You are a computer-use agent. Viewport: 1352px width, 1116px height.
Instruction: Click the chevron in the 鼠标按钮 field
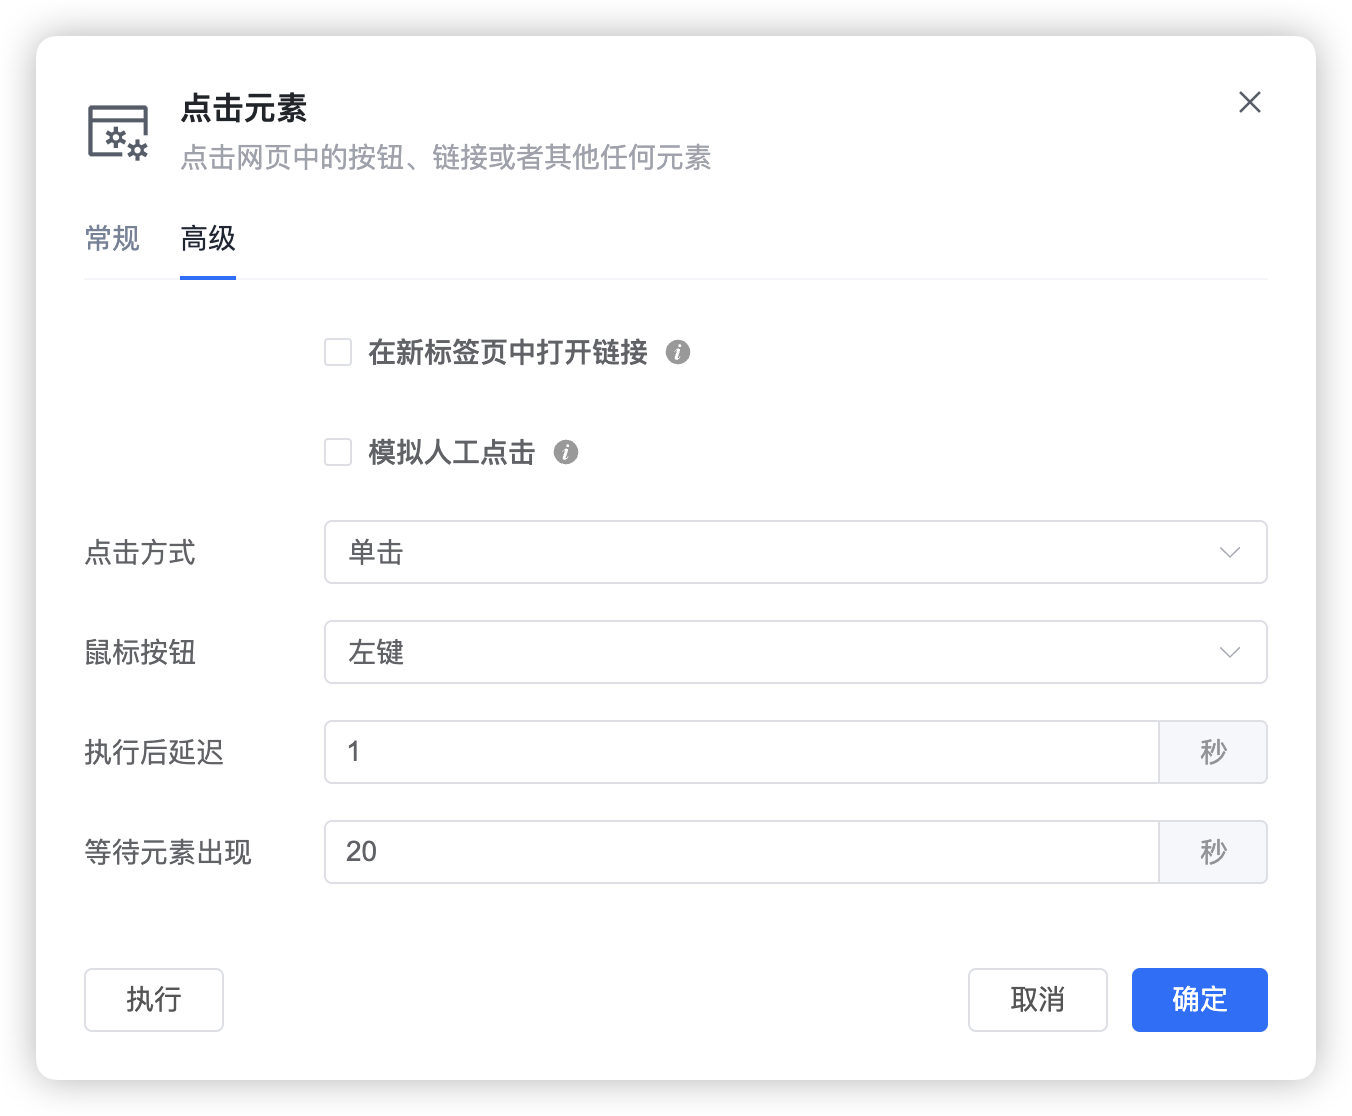1230,652
